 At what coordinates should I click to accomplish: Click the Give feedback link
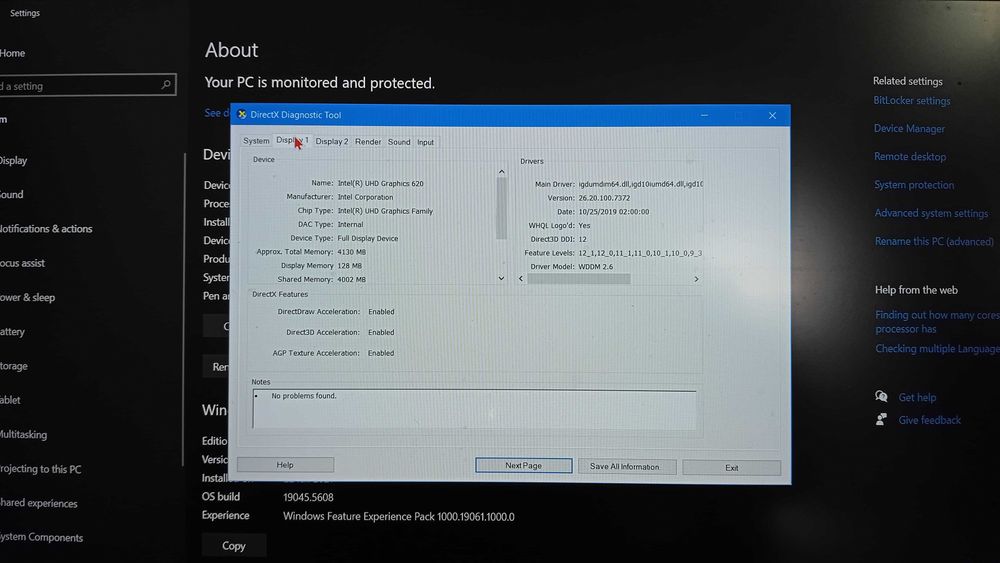pos(929,420)
